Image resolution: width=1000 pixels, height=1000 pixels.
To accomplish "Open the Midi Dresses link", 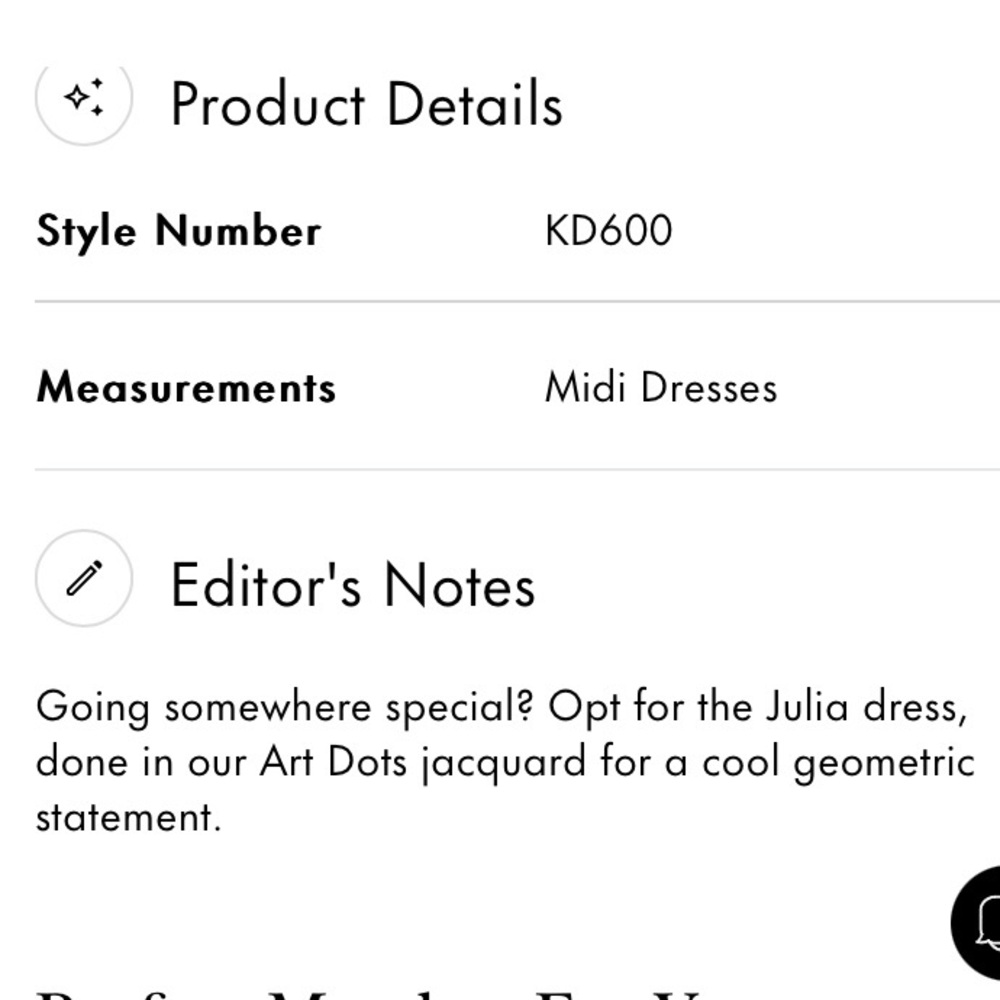I will pos(661,387).
